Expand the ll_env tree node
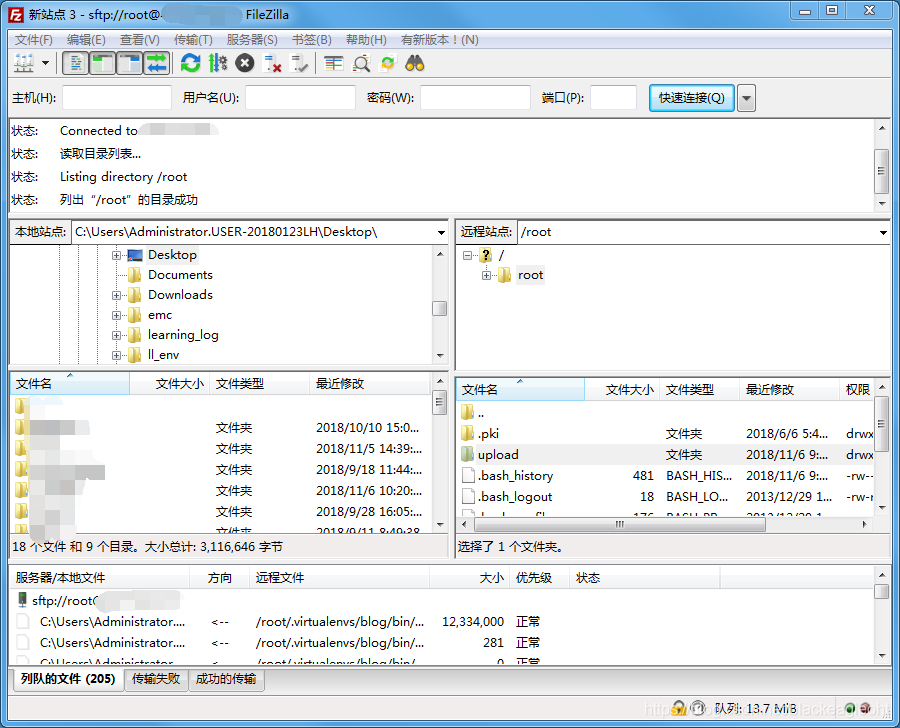The height and width of the screenshot is (728, 900). (x=116, y=355)
